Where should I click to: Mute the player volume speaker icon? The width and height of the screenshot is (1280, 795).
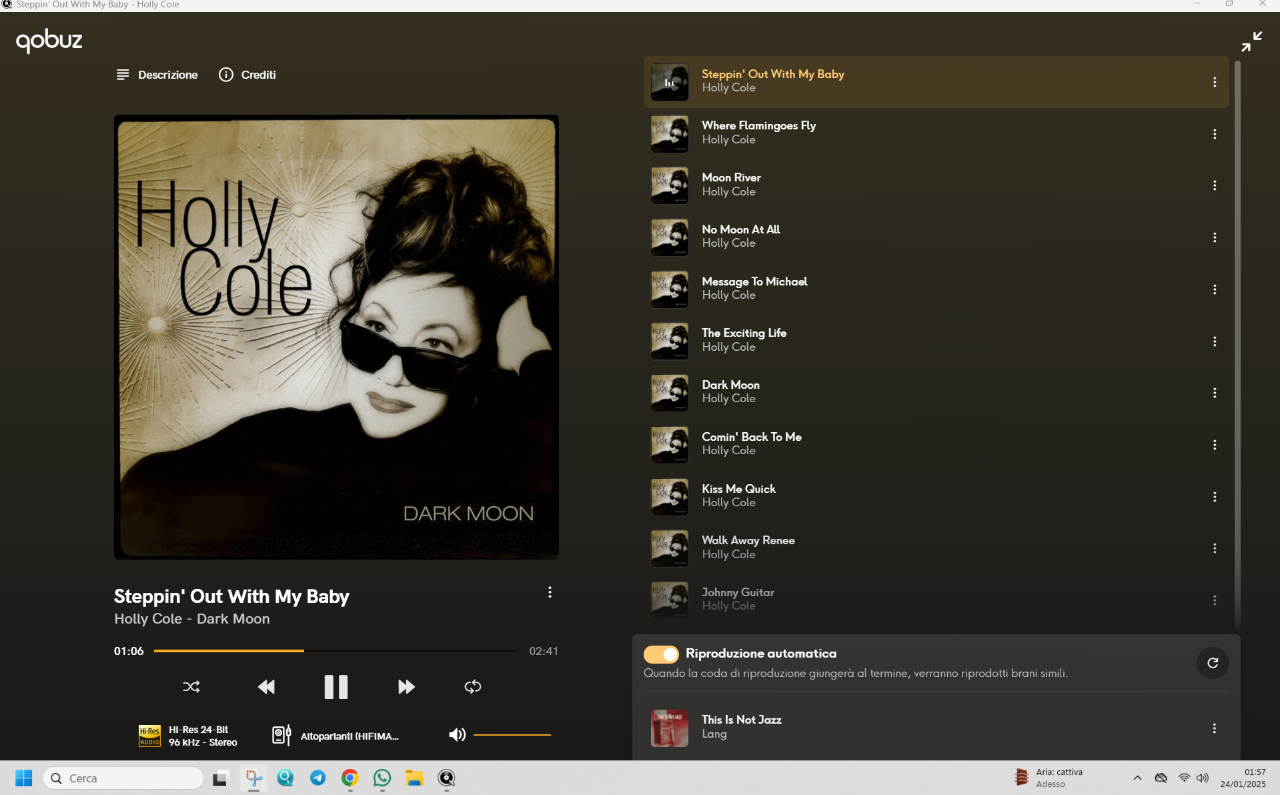pyautogui.click(x=457, y=735)
